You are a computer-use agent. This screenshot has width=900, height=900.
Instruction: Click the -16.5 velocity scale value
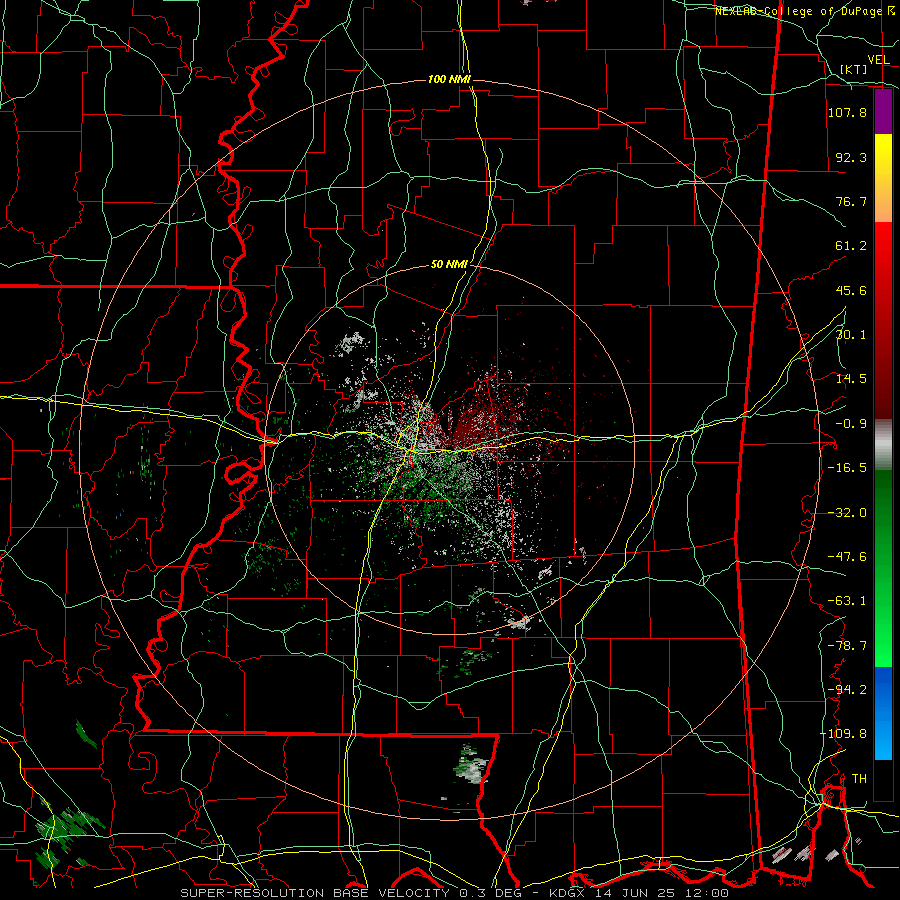coord(847,468)
